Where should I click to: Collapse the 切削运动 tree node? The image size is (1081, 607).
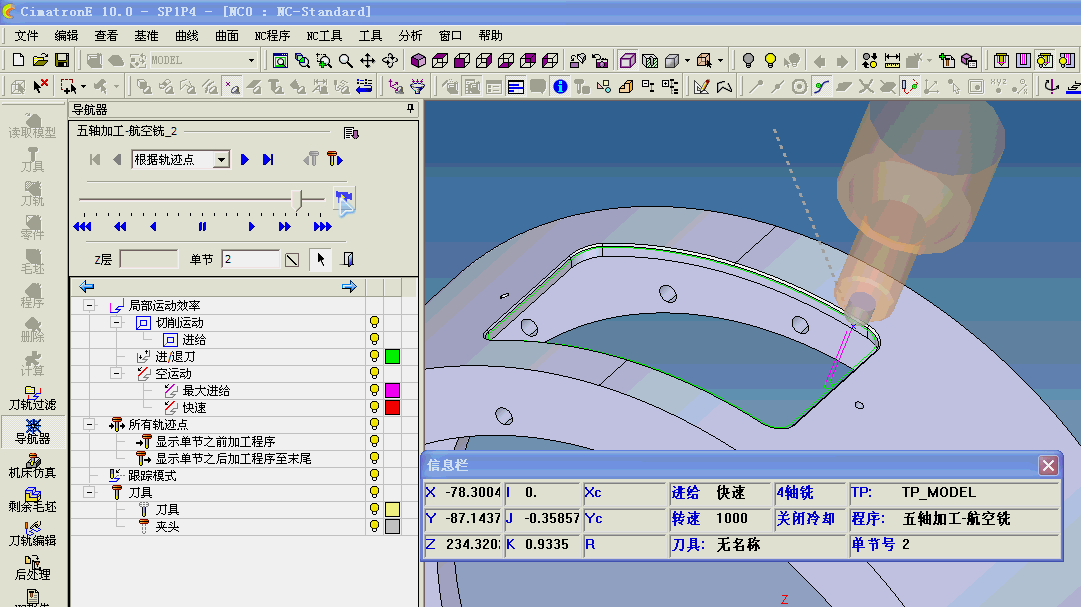pyautogui.click(x=117, y=322)
